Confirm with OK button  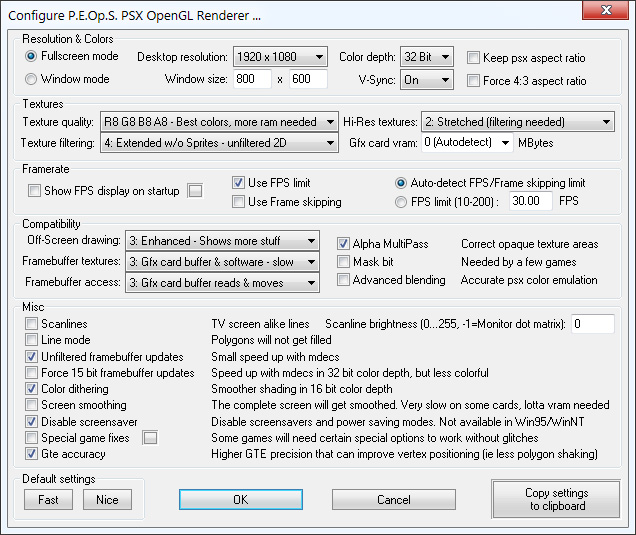pos(241,499)
